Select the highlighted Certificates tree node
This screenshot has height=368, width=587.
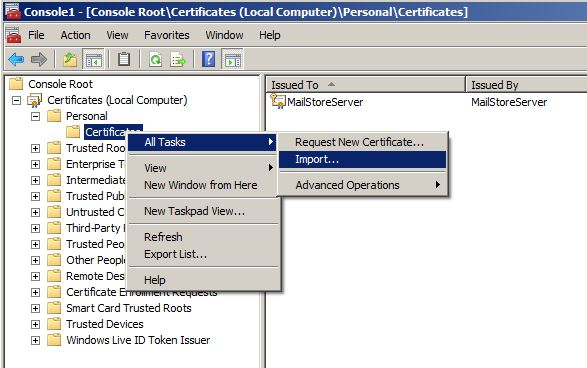113,132
